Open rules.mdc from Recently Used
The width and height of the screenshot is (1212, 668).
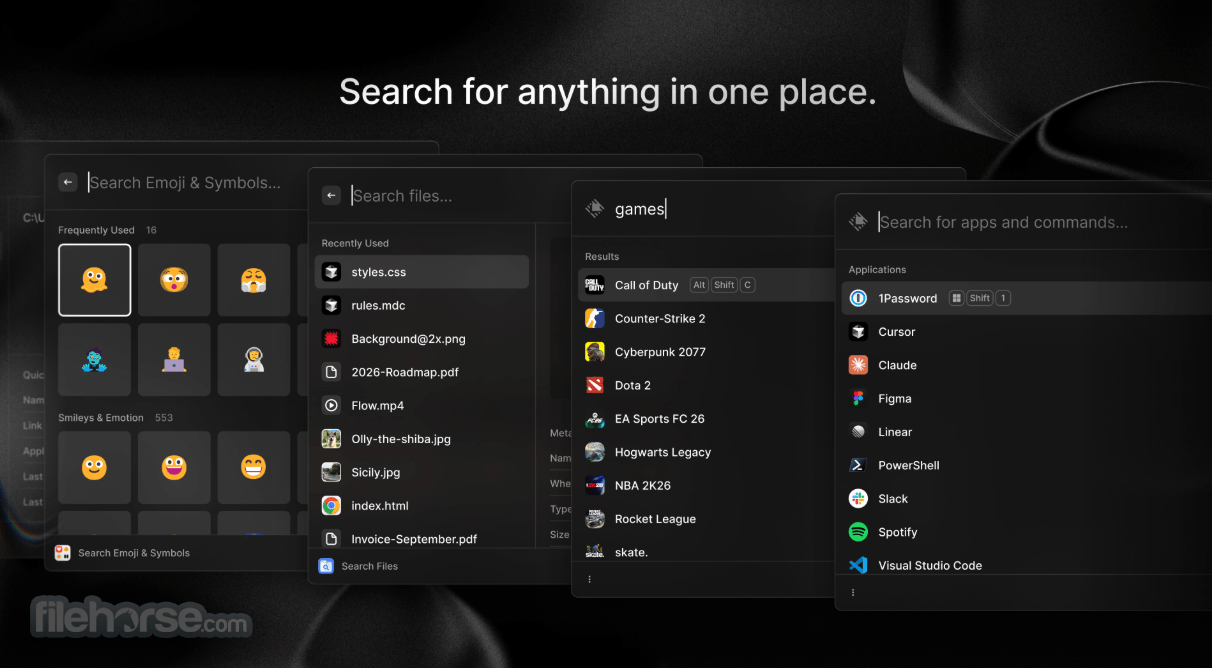422,305
